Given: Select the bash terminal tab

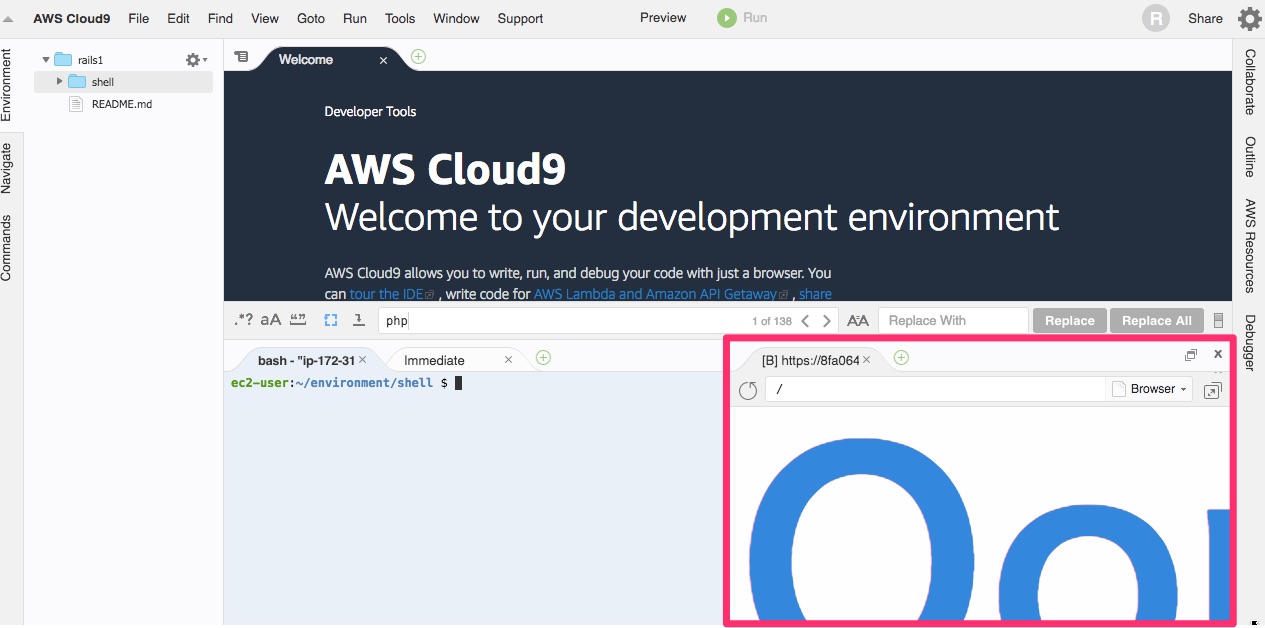Looking at the screenshot, I should (304, 360).
